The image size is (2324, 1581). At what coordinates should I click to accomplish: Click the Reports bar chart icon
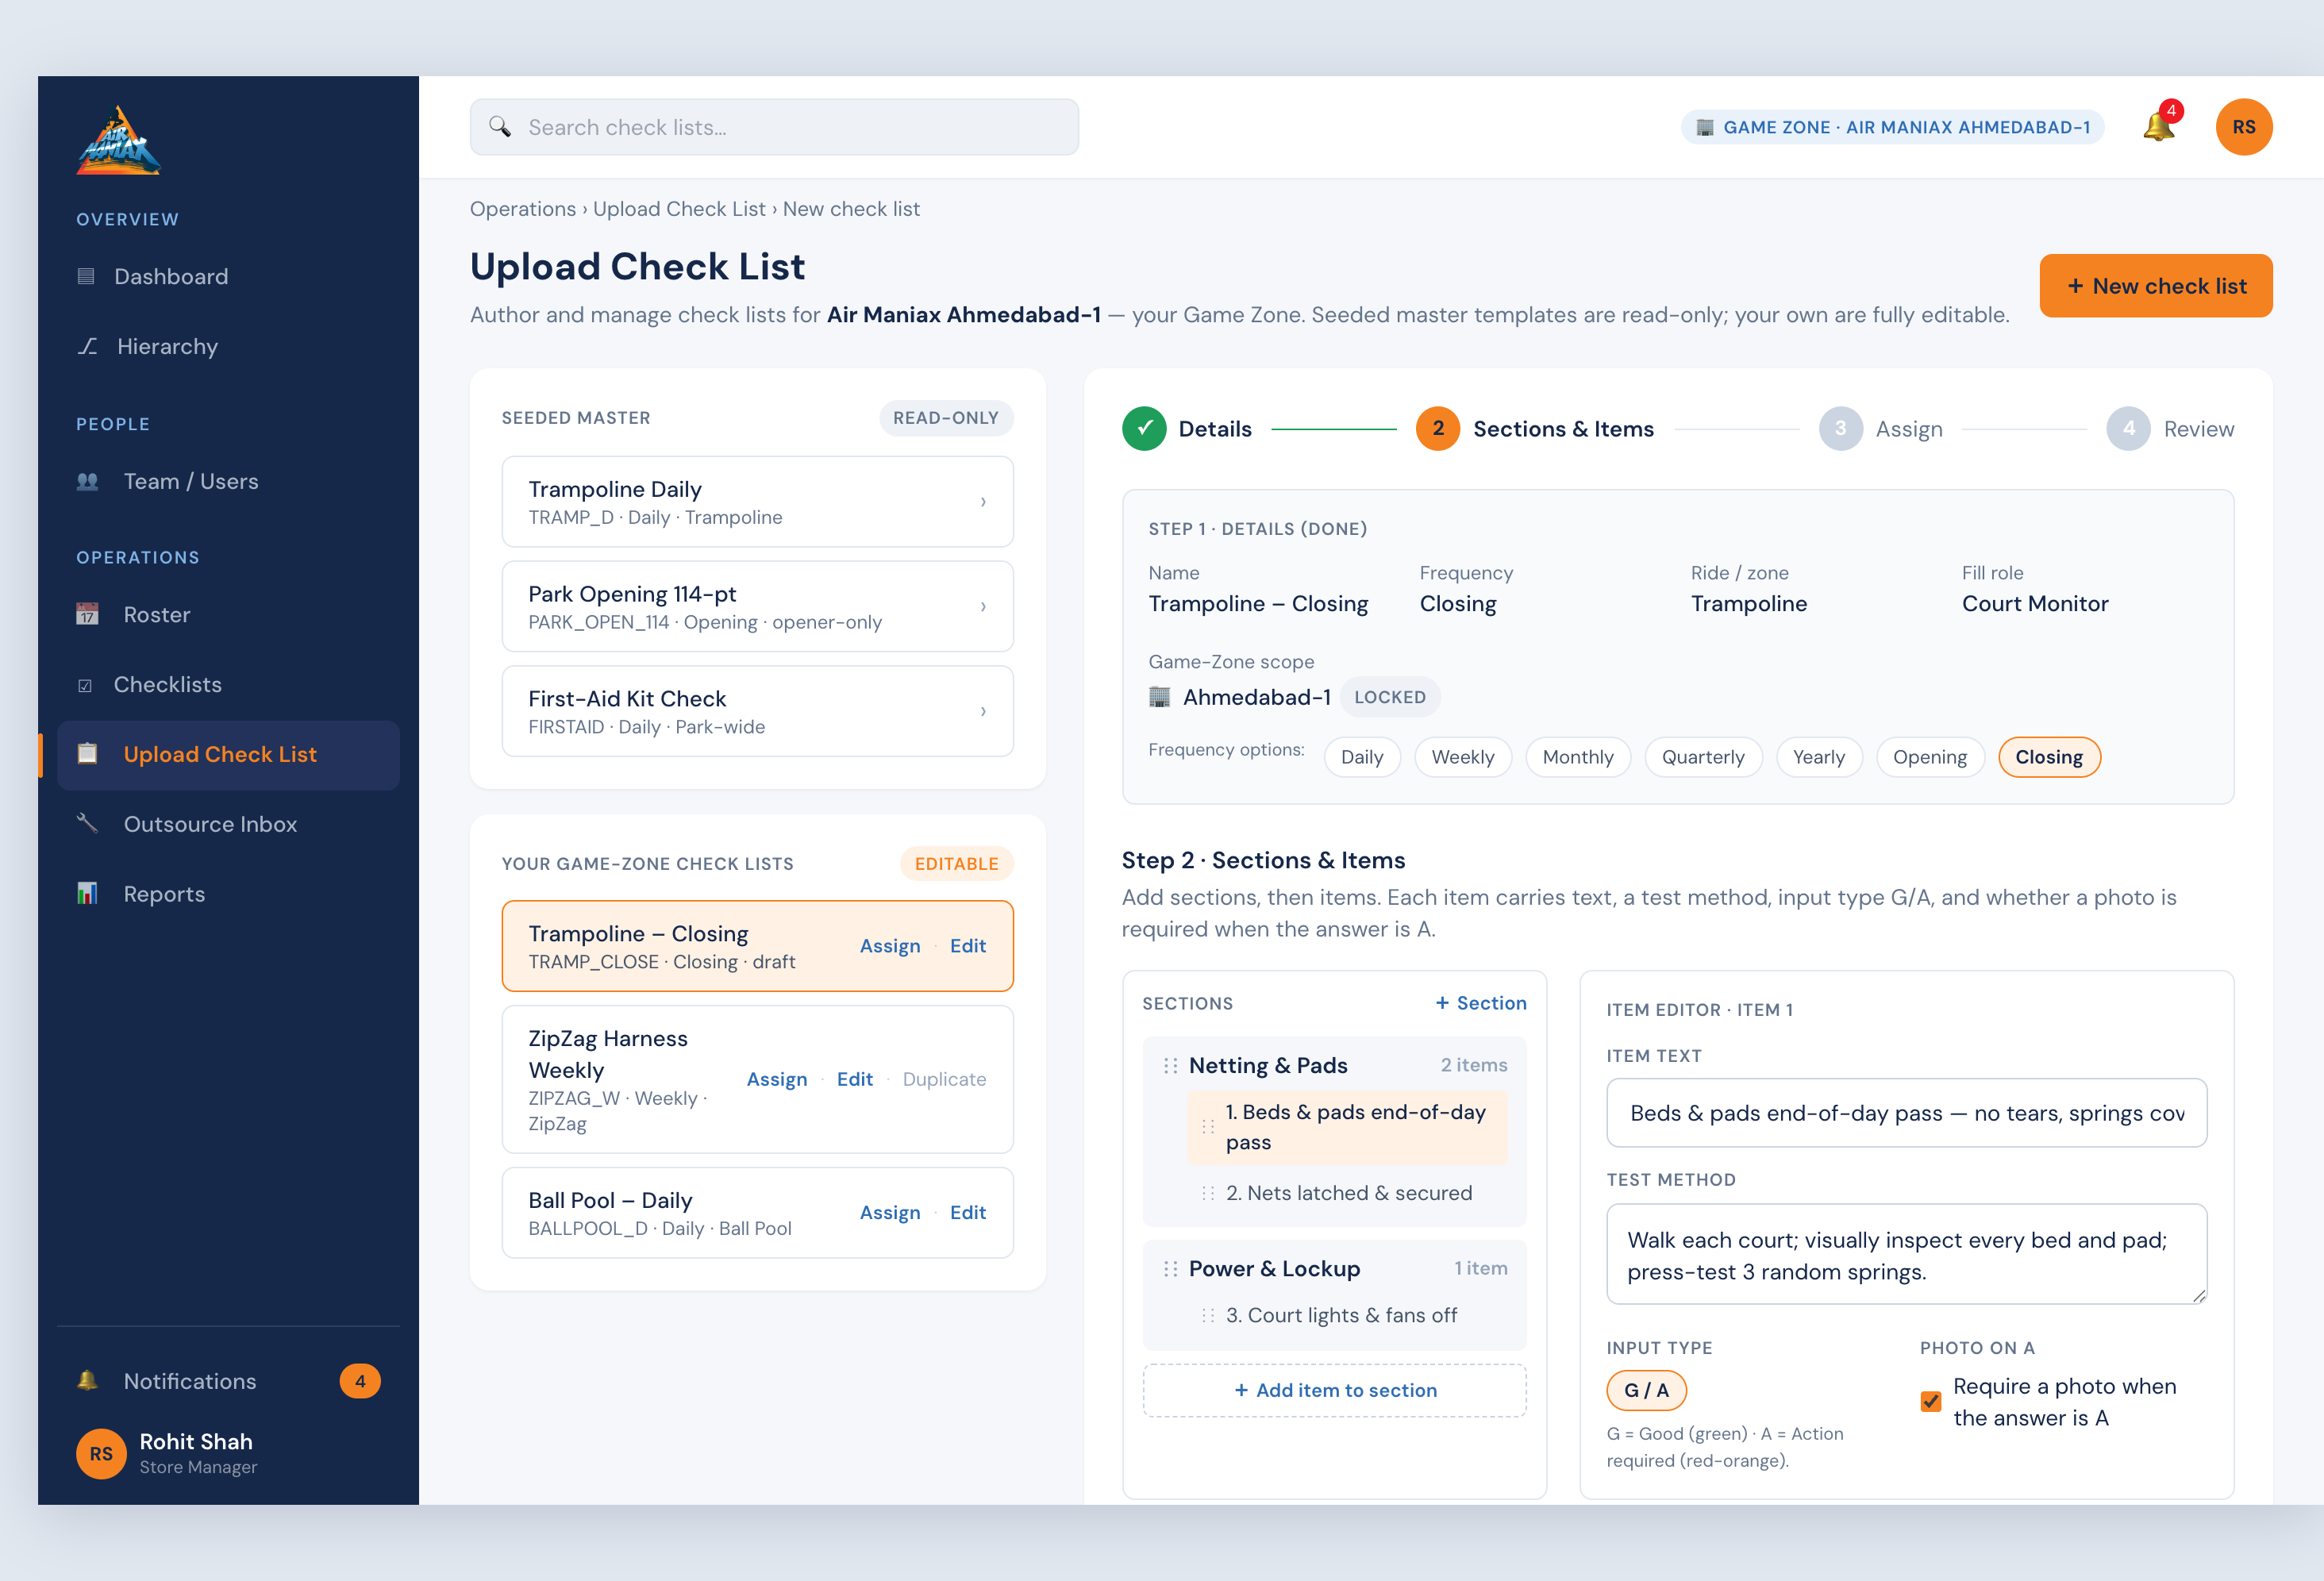click(88, 893)
